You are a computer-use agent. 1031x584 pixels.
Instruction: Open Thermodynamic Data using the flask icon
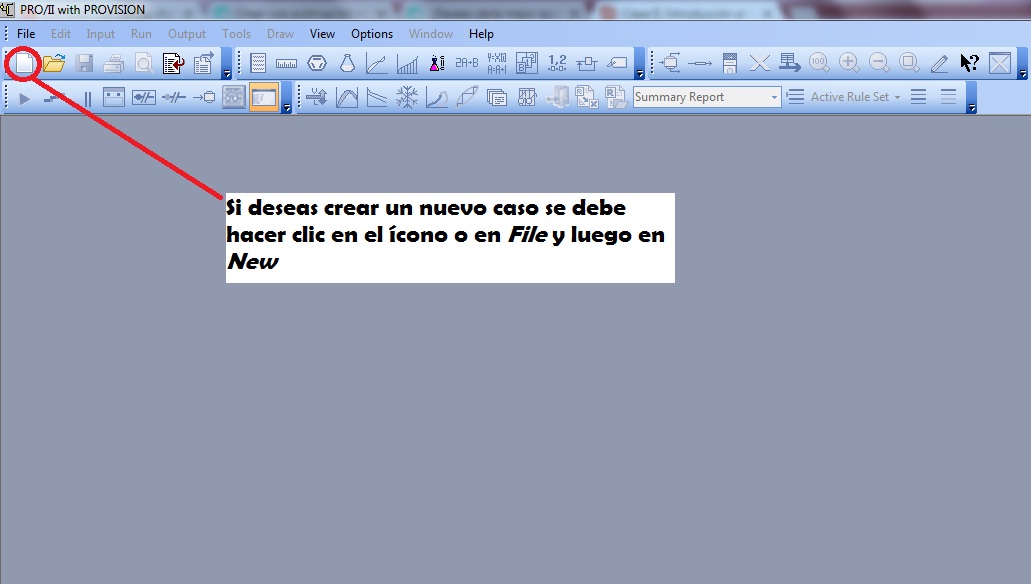click(x=347, y=63)
